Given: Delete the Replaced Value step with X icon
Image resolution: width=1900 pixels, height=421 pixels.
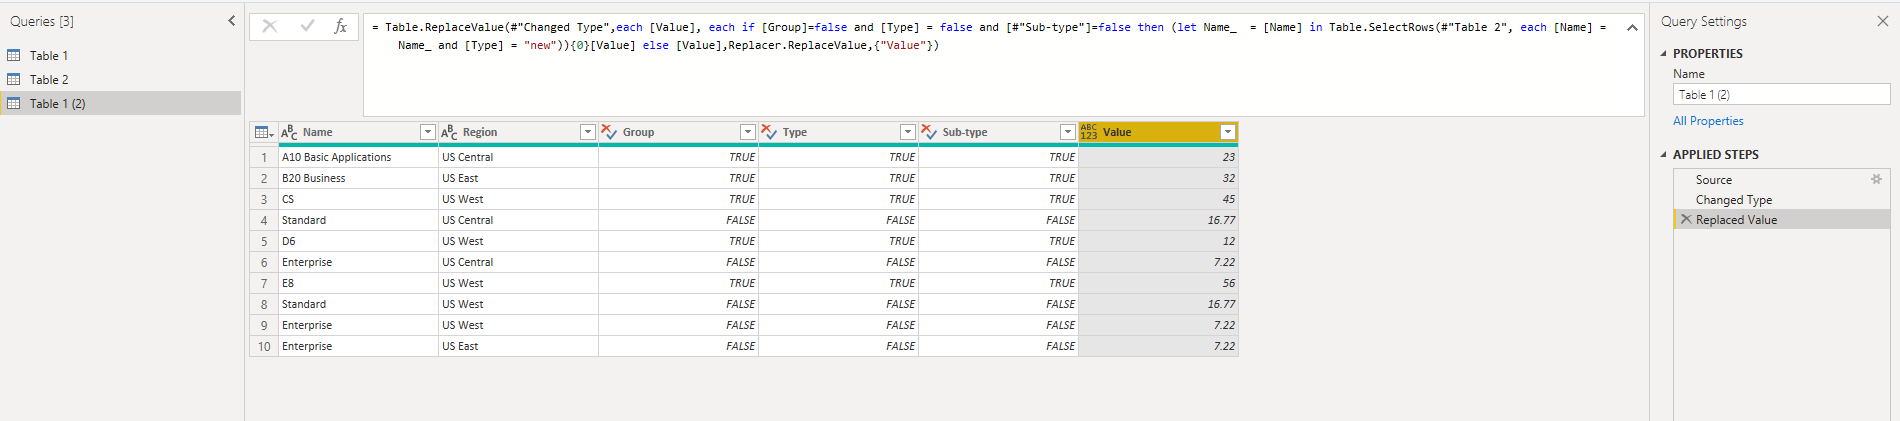Looking at the screenshot, I should click(x=1686, y=219).
